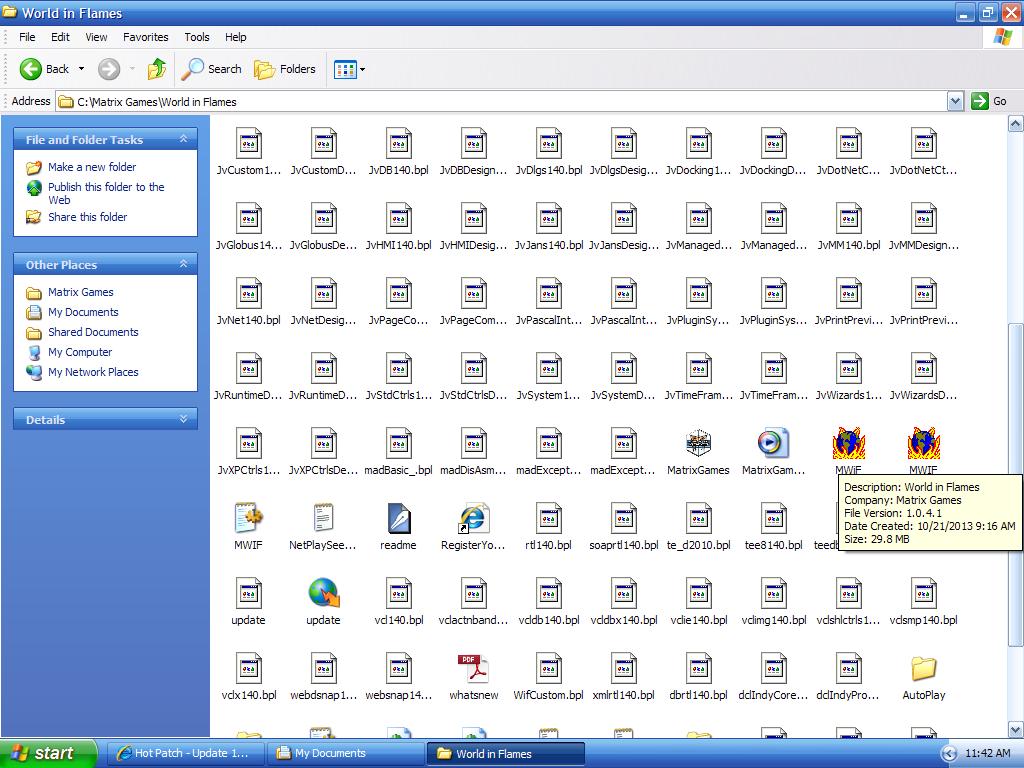Select the whatsnew PDF file icon
Screen dimensions: 1024x768
coord(473,668)
